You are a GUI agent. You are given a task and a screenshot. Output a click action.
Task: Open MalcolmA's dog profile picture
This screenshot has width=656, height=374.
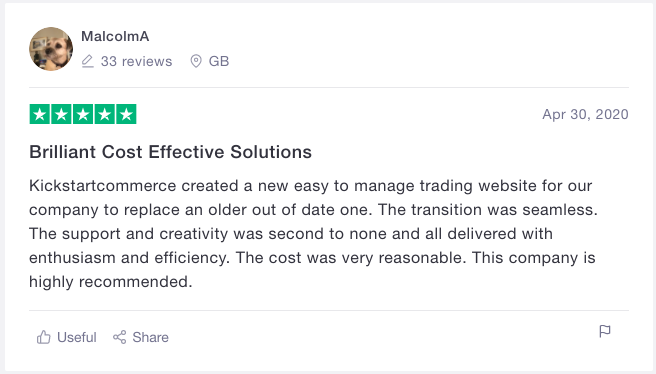(51, 49)
